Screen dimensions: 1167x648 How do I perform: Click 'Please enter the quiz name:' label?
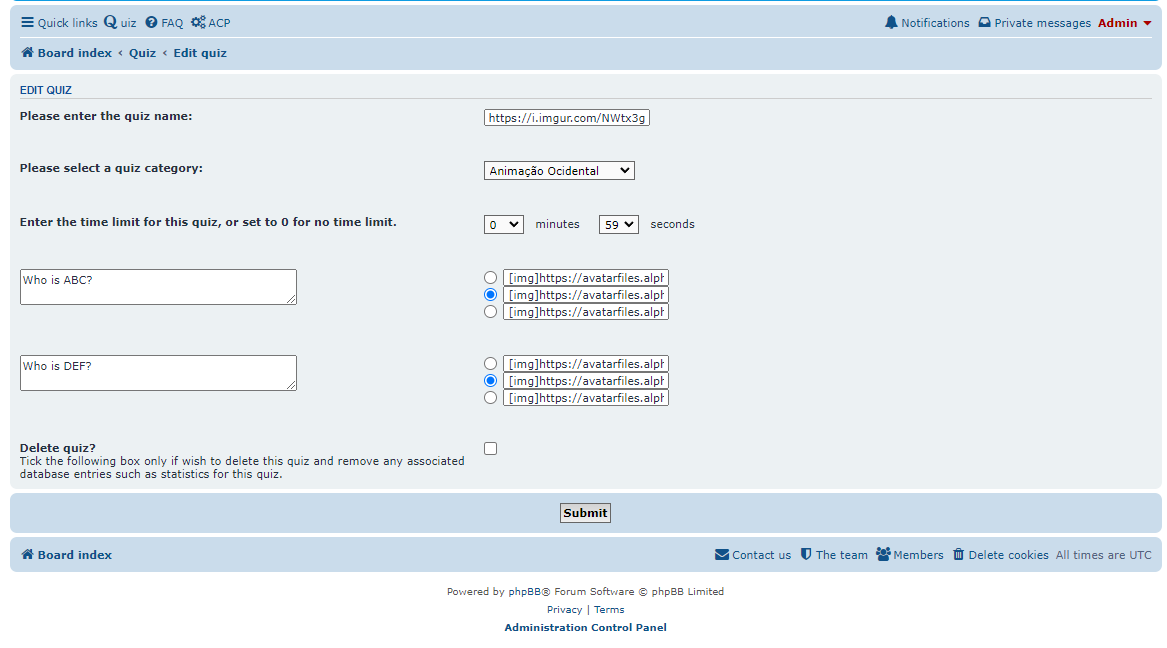coord(106,116)
